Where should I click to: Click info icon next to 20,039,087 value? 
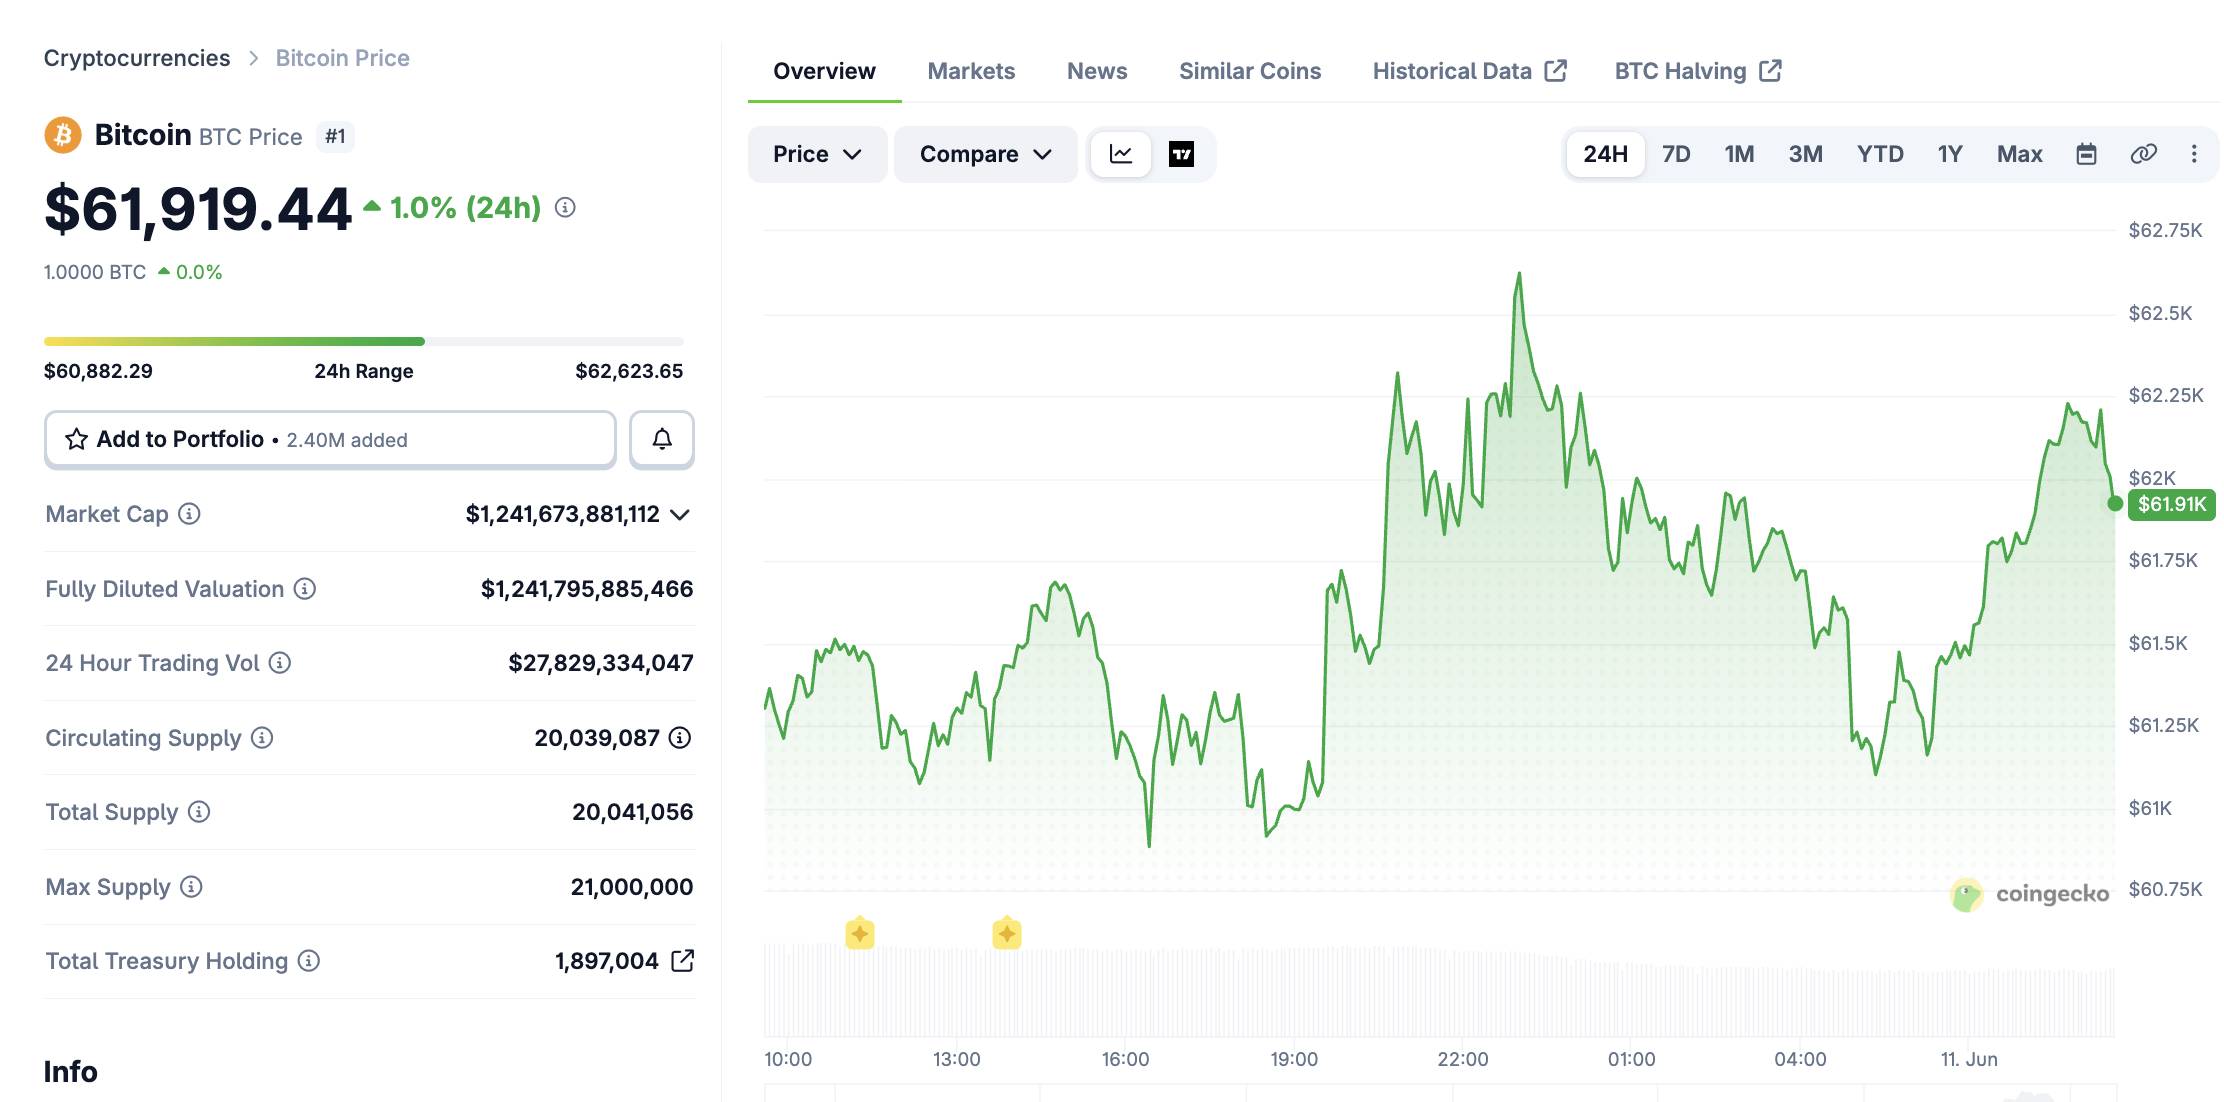[680, 737]
